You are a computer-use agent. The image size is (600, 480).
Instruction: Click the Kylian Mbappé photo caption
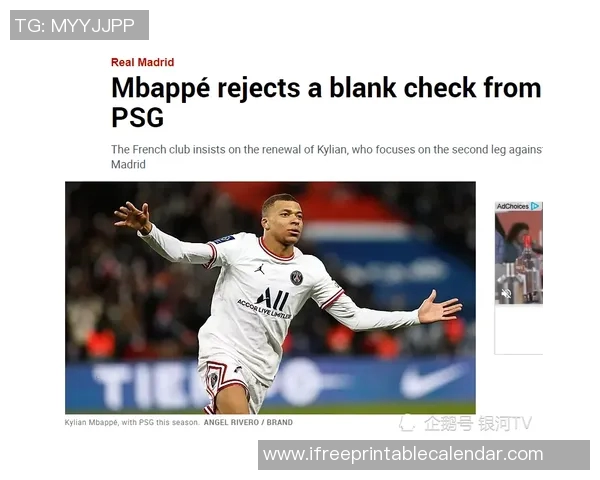point(132,422)
